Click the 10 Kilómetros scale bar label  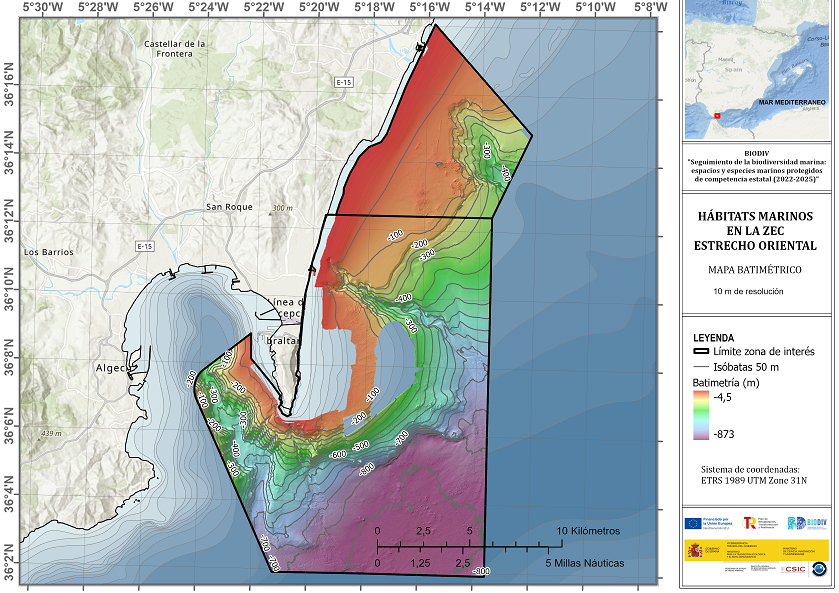(588, 531)
